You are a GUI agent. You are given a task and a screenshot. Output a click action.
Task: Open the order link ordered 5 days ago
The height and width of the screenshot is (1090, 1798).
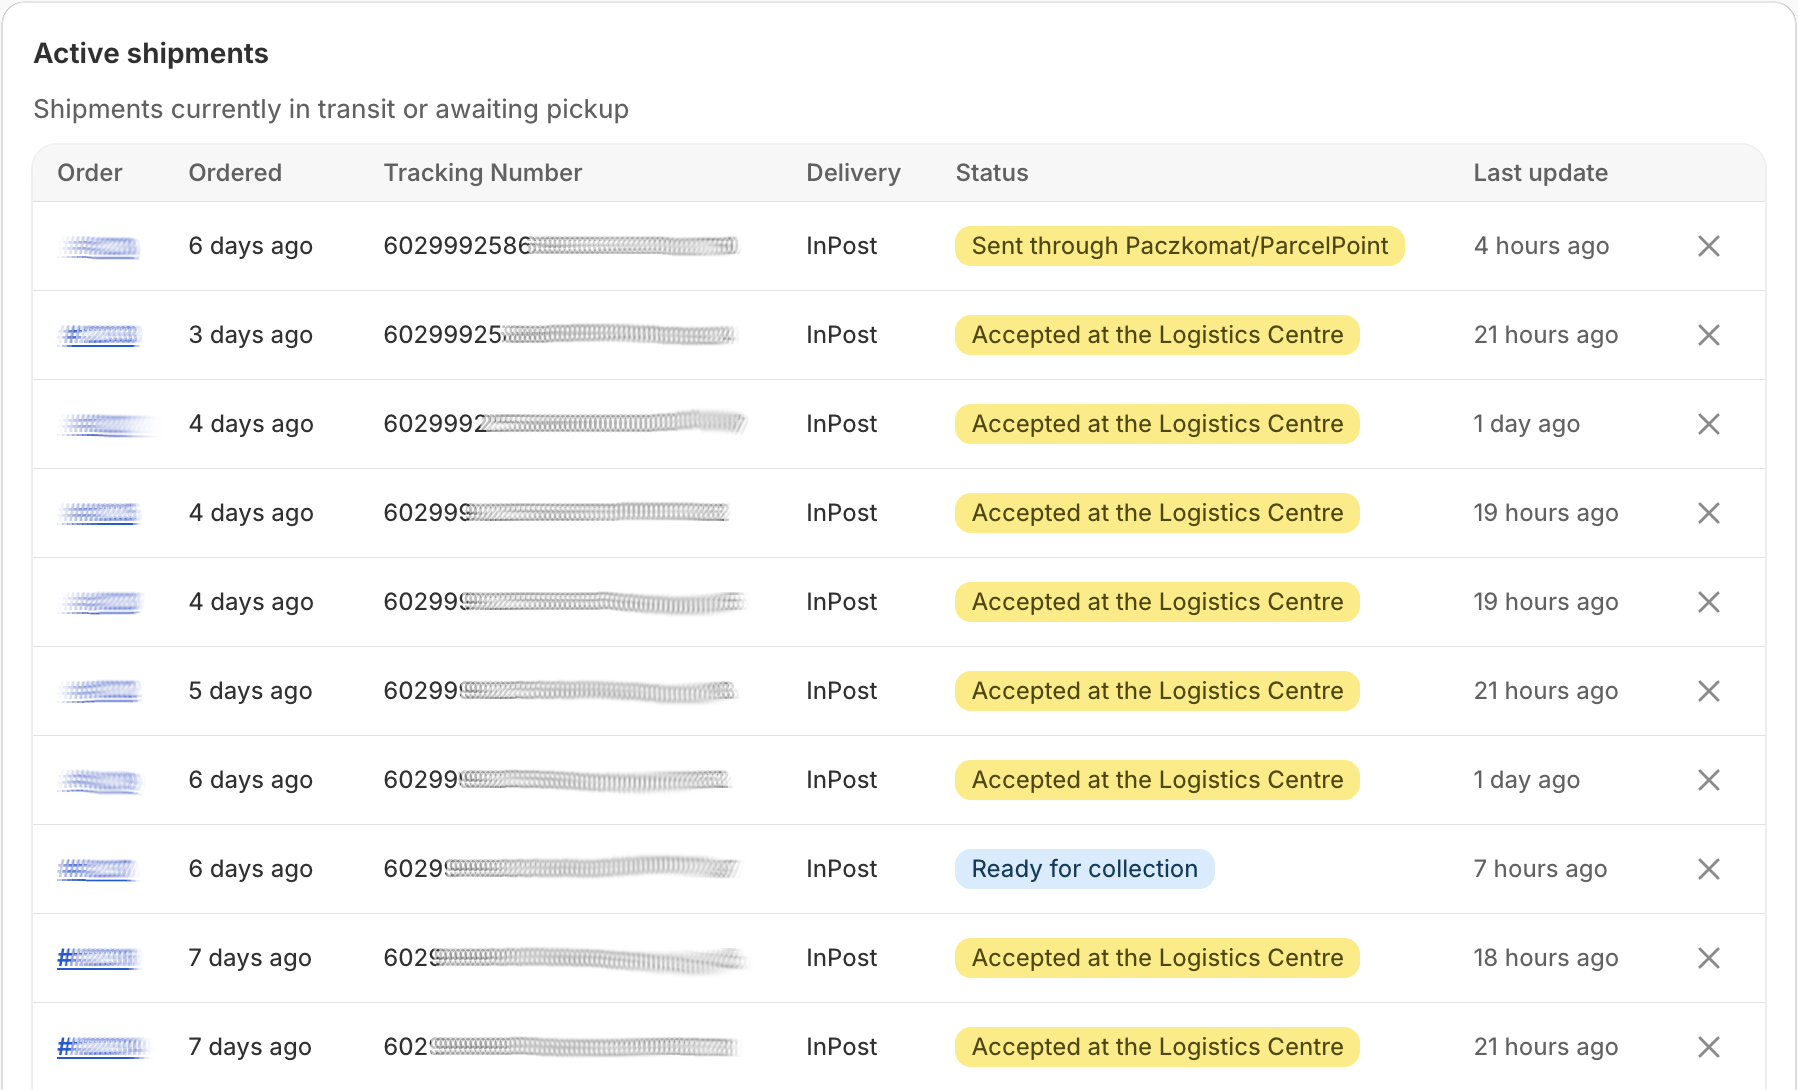coord(99,691)
